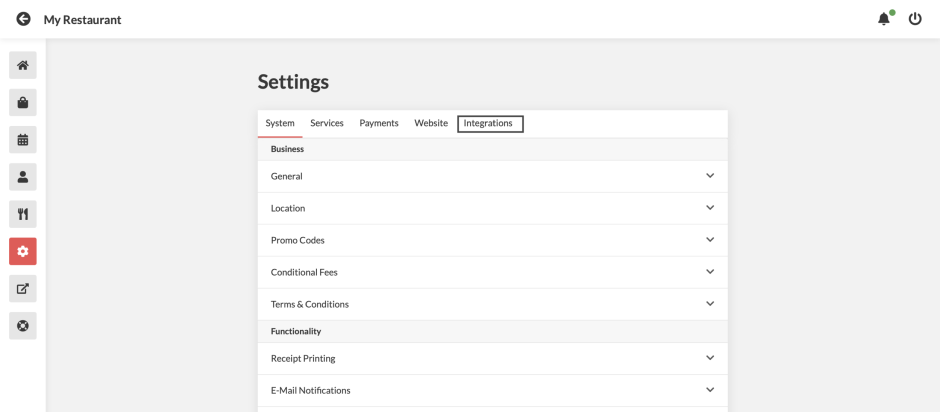The width and height of the screenshot is (940, 412).
Task: Switch to the Payments tab
Action: [x=379, y=124]
